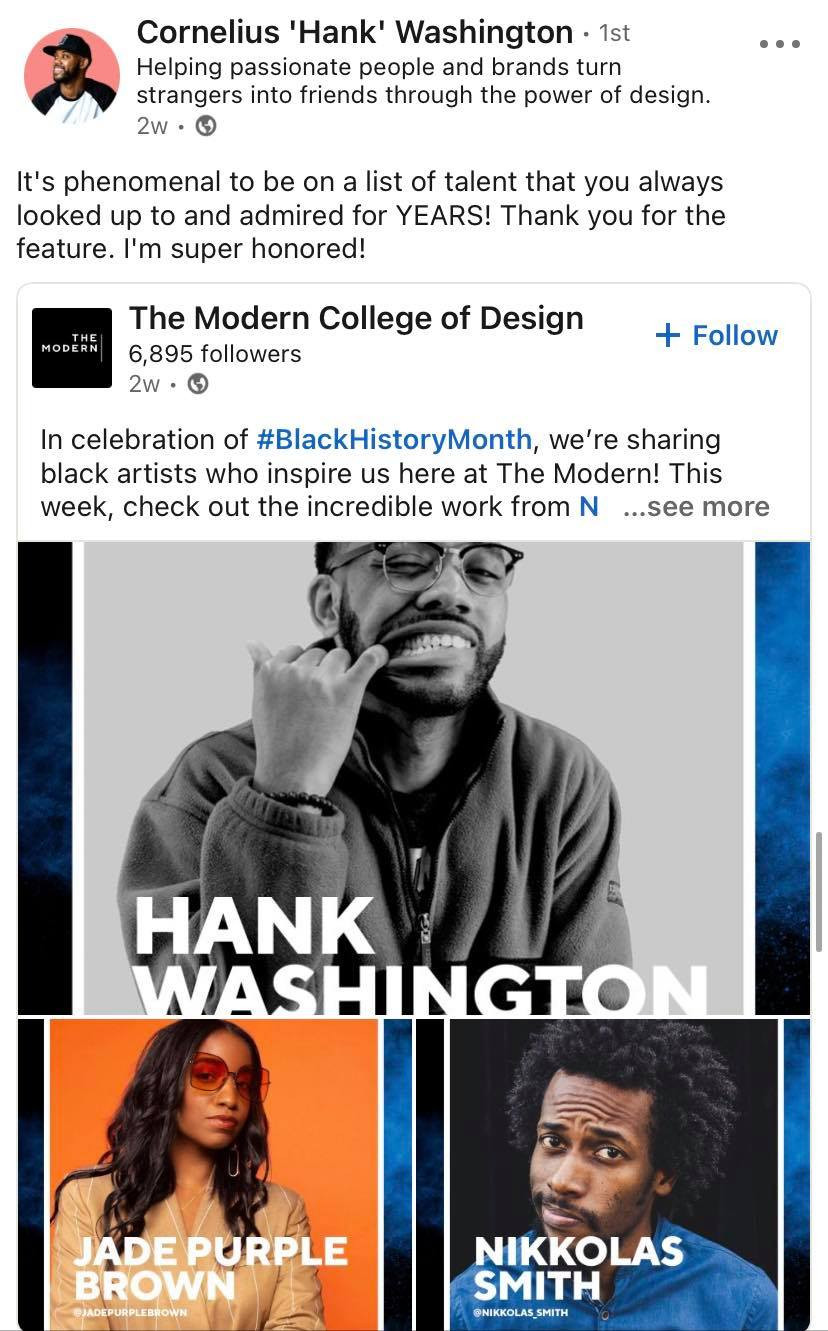Open the #BlackHistoryMonth hashtag
Screen dimensions: 828x1331
(394, 440)
